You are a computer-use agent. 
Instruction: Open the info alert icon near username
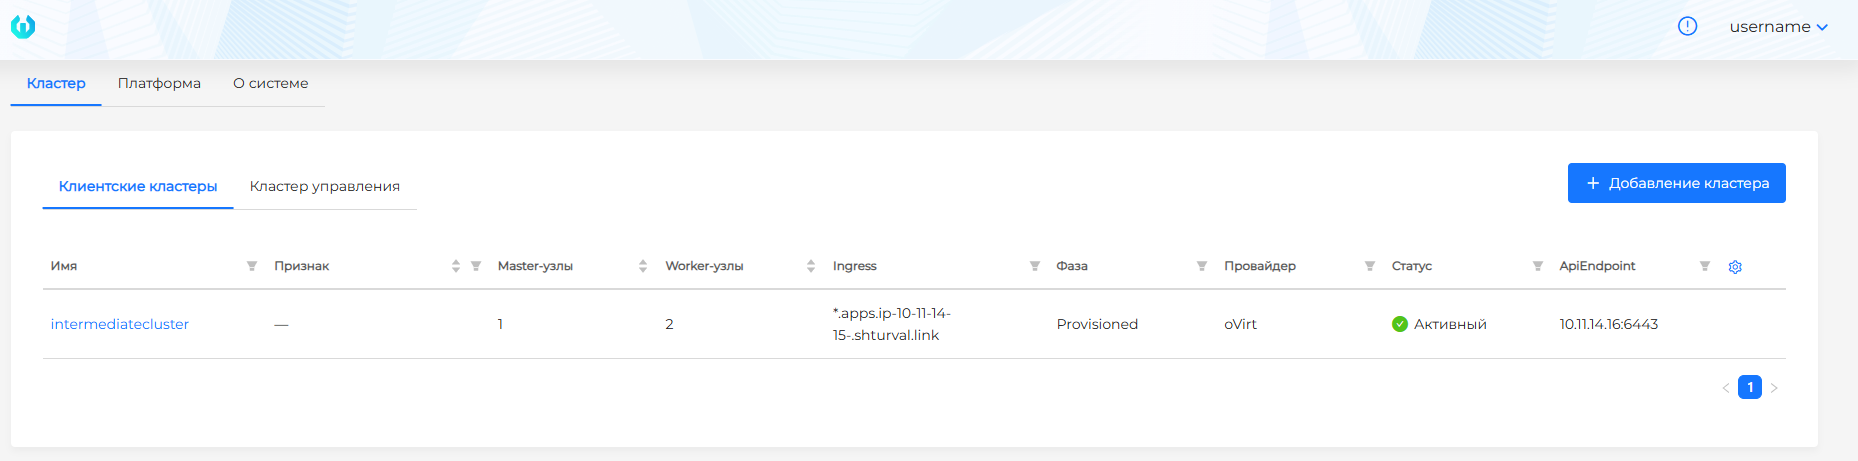click(1687, 26)
